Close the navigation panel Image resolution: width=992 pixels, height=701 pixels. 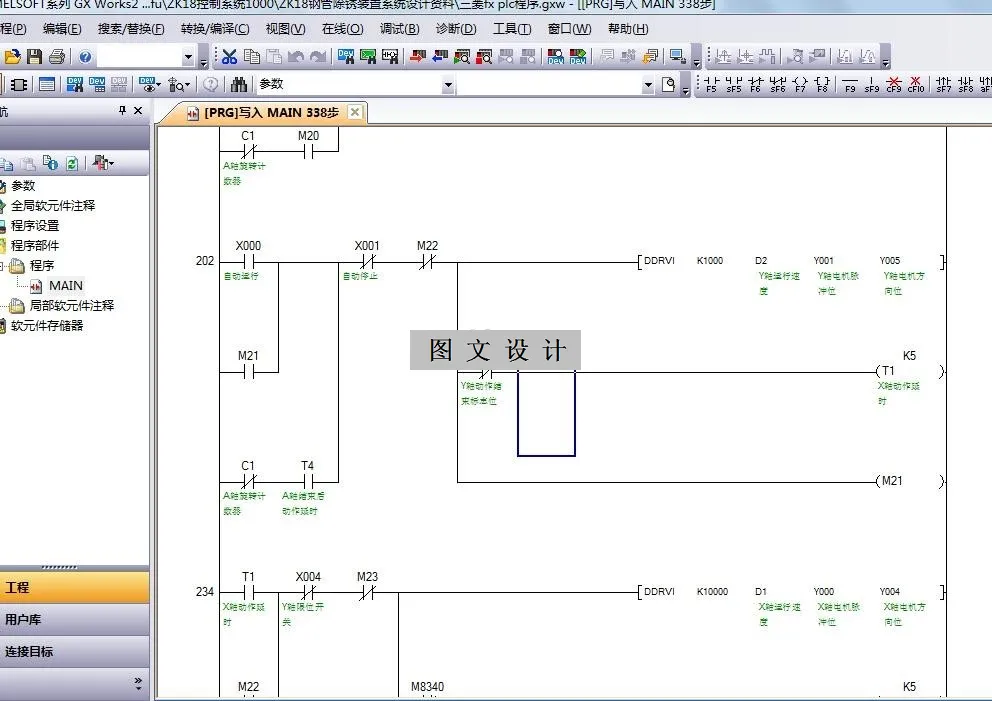tap(139, 111)
